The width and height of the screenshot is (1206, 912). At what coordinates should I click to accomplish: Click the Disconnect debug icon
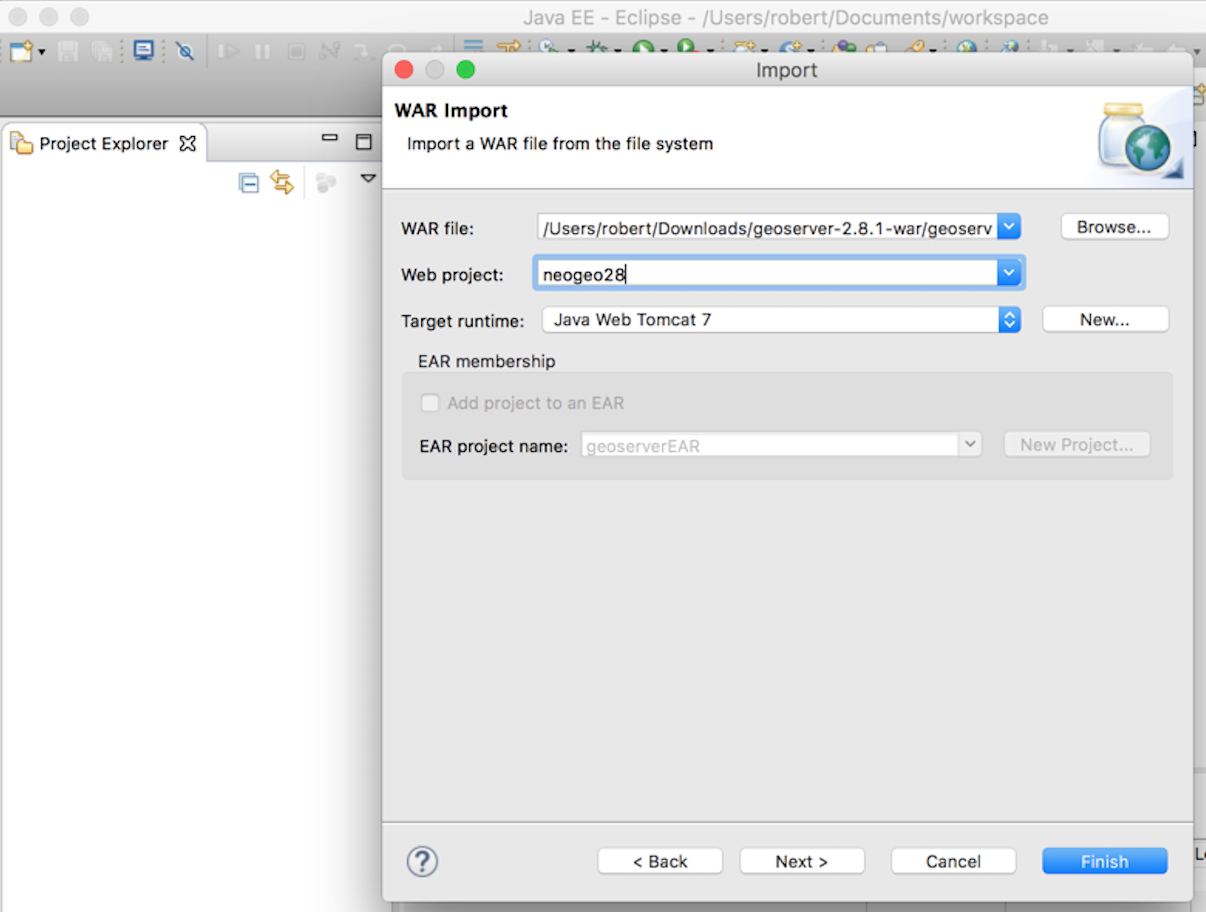[330, 51]
